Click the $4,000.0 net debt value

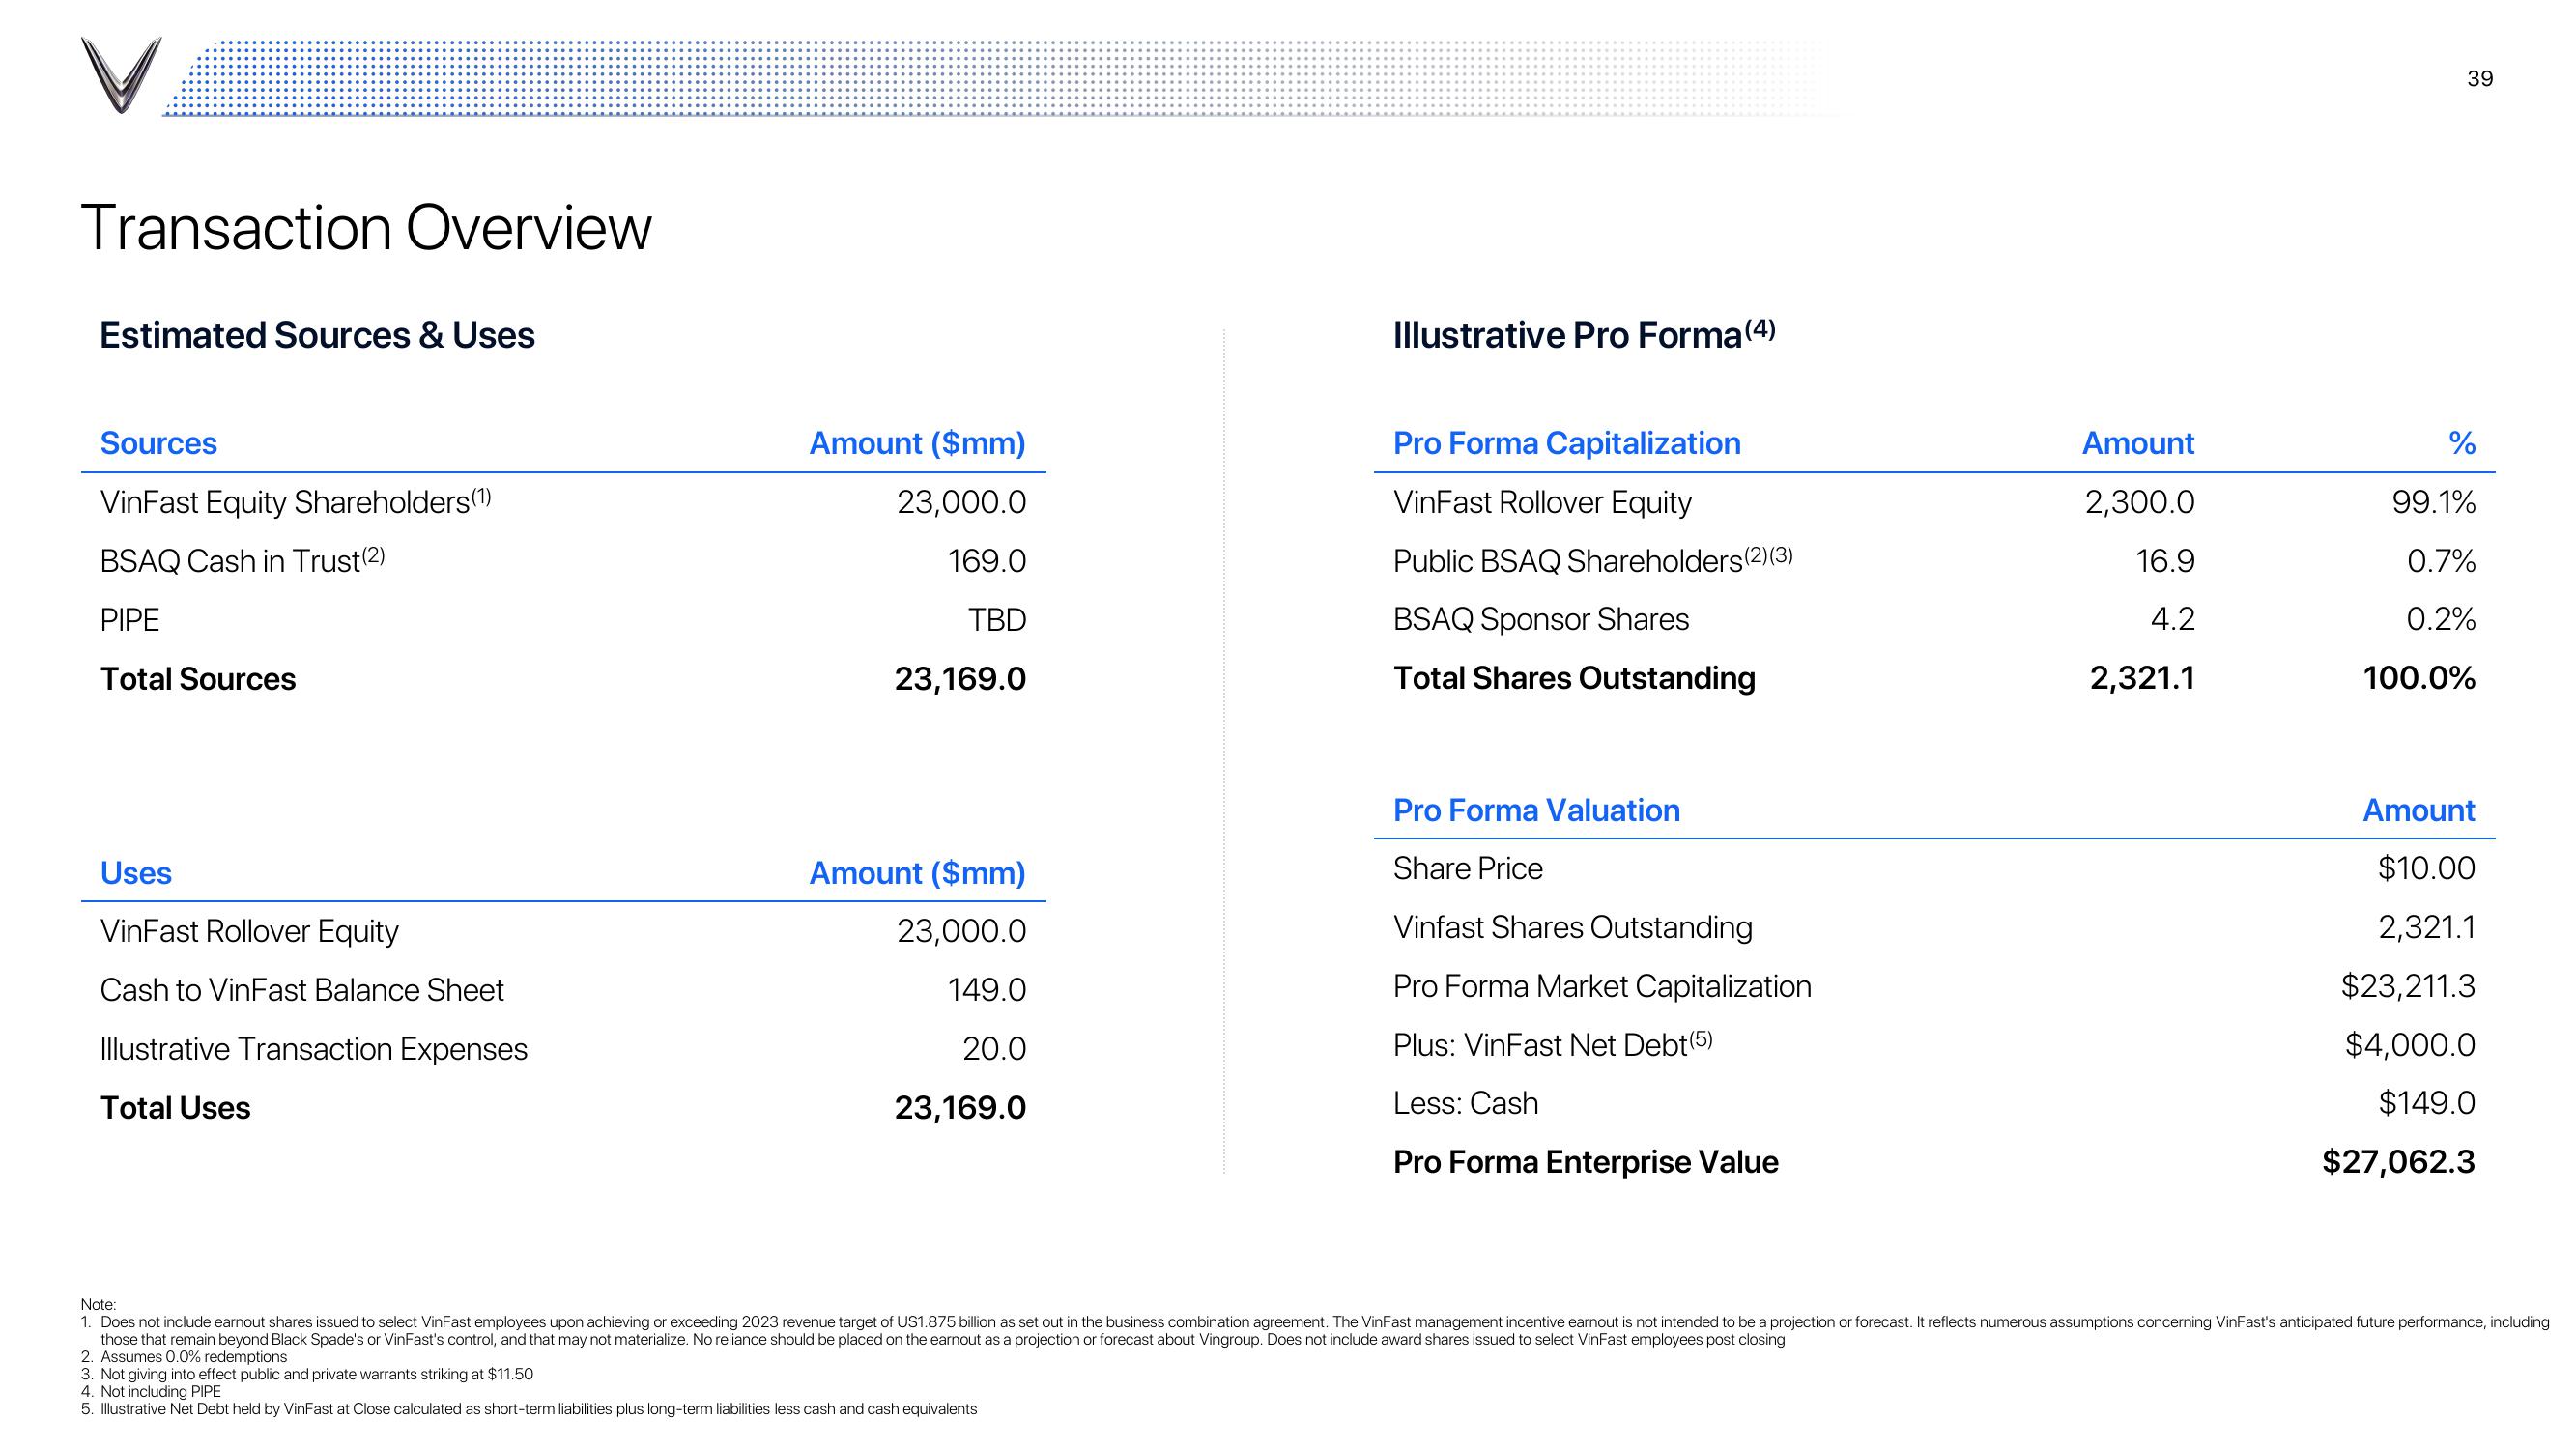2409,1045
